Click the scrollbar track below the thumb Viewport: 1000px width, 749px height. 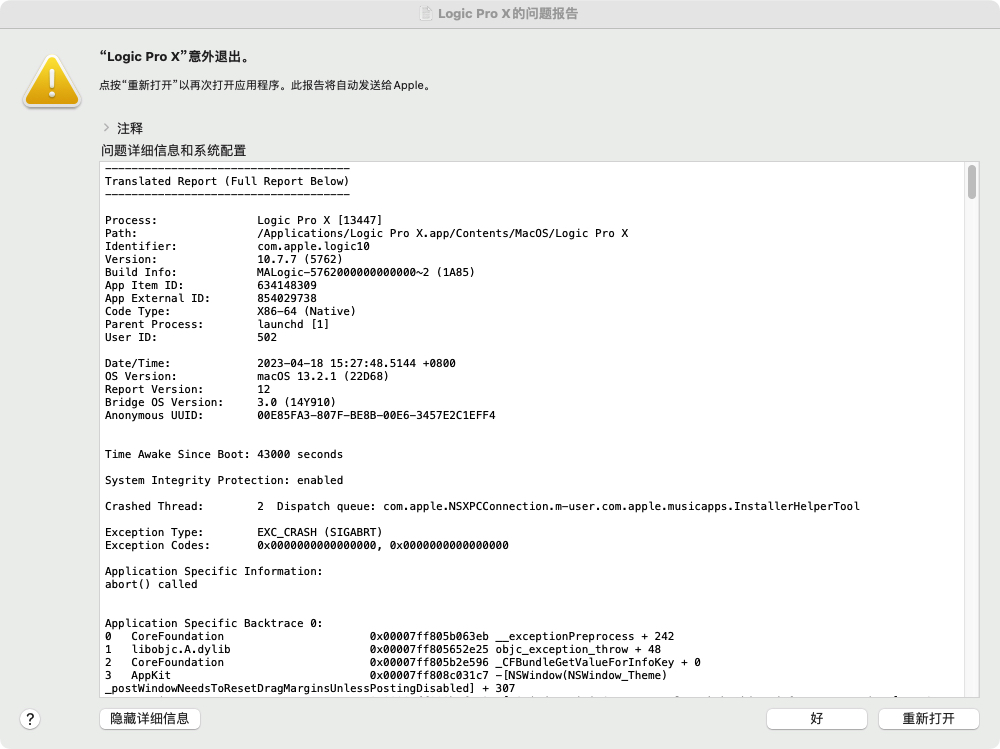[x=971, y=450]
